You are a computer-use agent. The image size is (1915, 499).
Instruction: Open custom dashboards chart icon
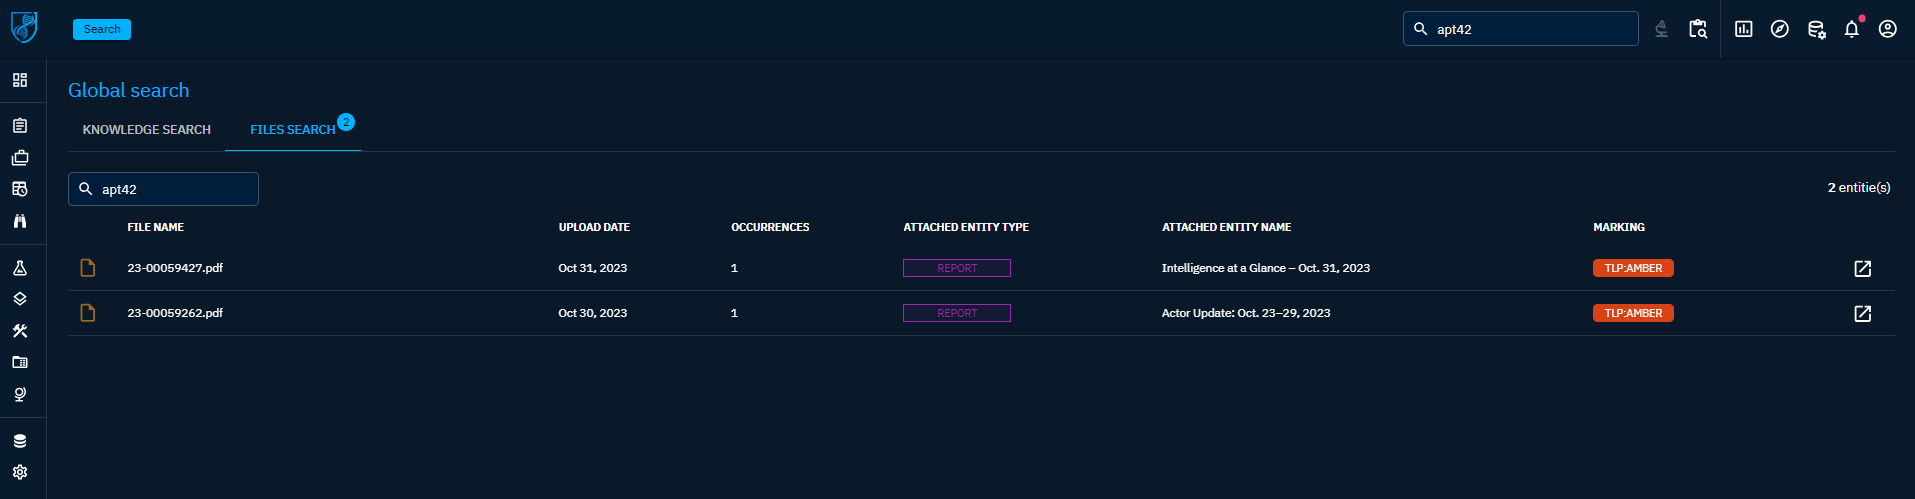pyautogui.click(x=1743, y=29)
